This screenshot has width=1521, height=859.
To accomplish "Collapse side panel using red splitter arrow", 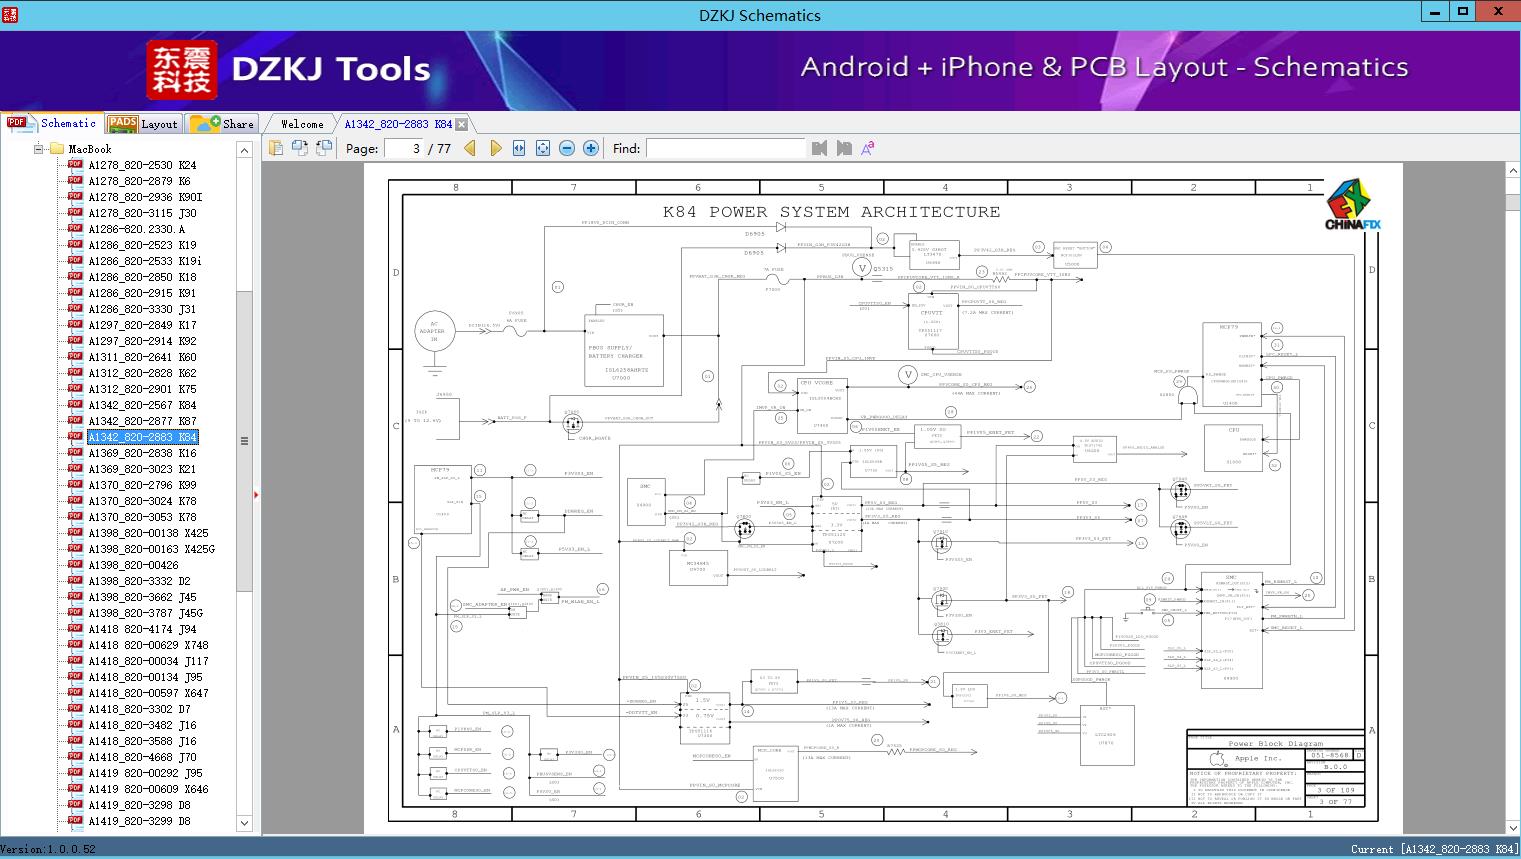I will point(257,494).
